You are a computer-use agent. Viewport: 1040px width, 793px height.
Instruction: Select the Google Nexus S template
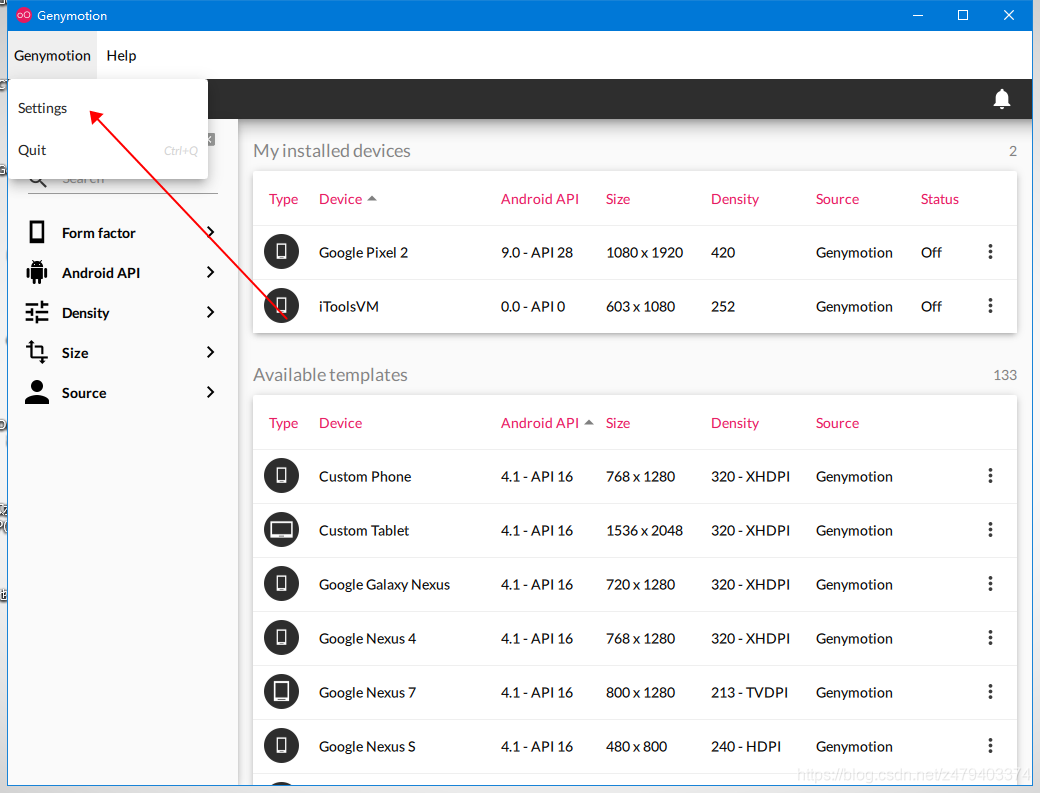[367, 747]
